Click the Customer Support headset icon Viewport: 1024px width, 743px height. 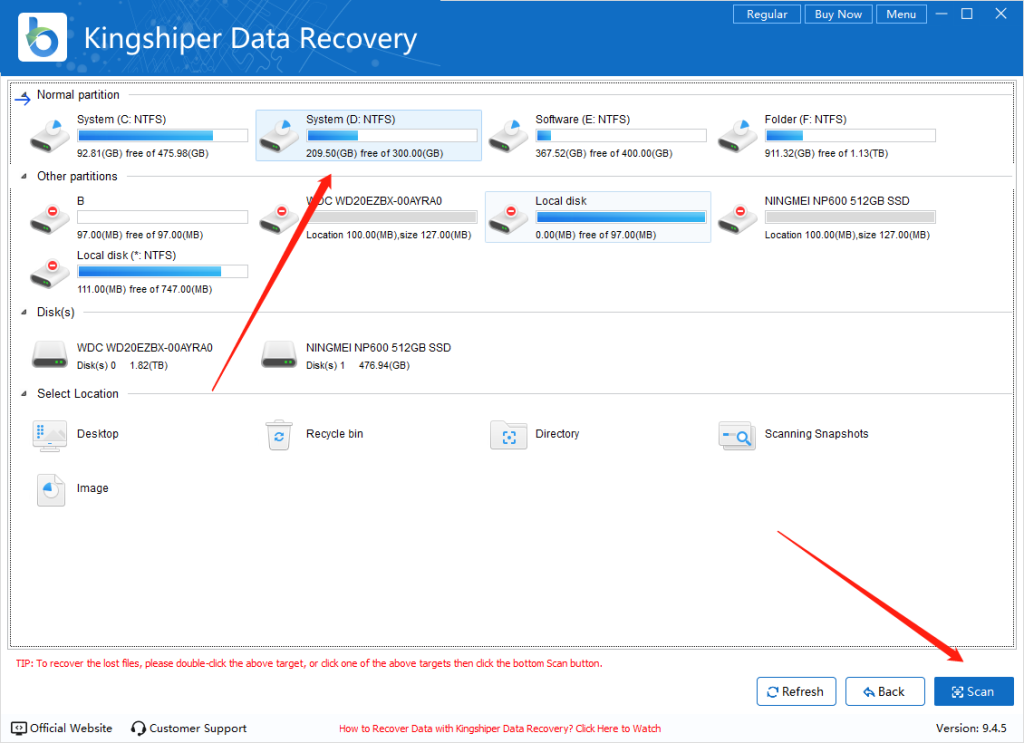coord(138,728)
